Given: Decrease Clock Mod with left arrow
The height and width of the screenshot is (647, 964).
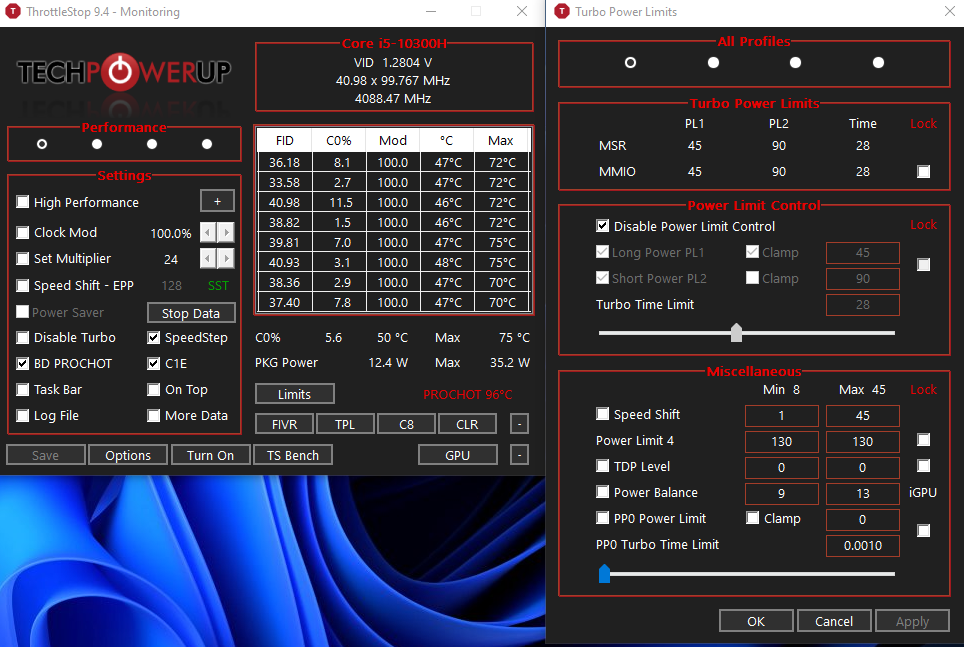Looking at the screenshot, I should coord(208,232).
